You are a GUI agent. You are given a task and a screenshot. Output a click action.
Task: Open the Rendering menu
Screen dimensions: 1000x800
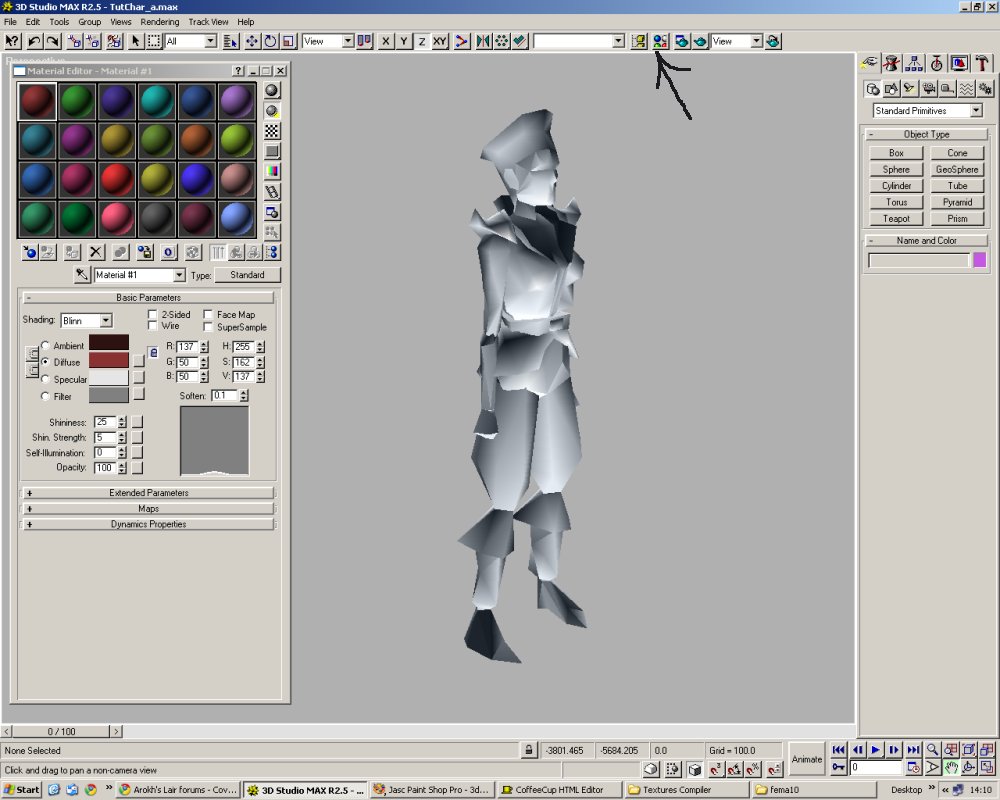point(159,22)
